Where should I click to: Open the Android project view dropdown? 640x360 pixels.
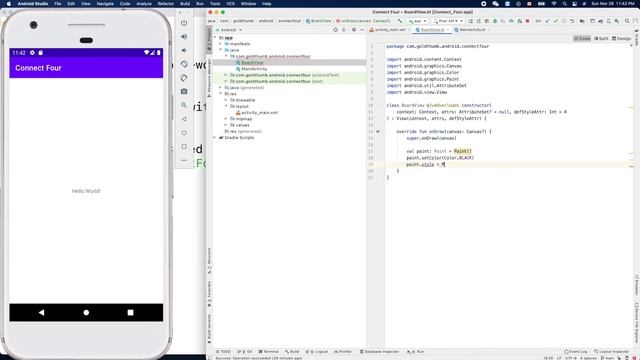(x=229, y=30)
